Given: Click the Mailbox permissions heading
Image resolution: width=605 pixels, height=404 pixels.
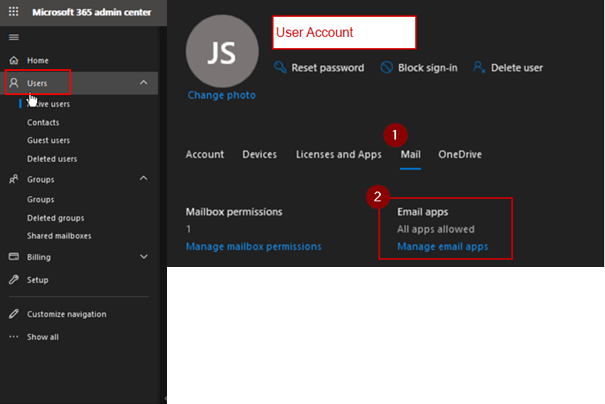Looking at the screenshot, I should (x=234, y=212).
